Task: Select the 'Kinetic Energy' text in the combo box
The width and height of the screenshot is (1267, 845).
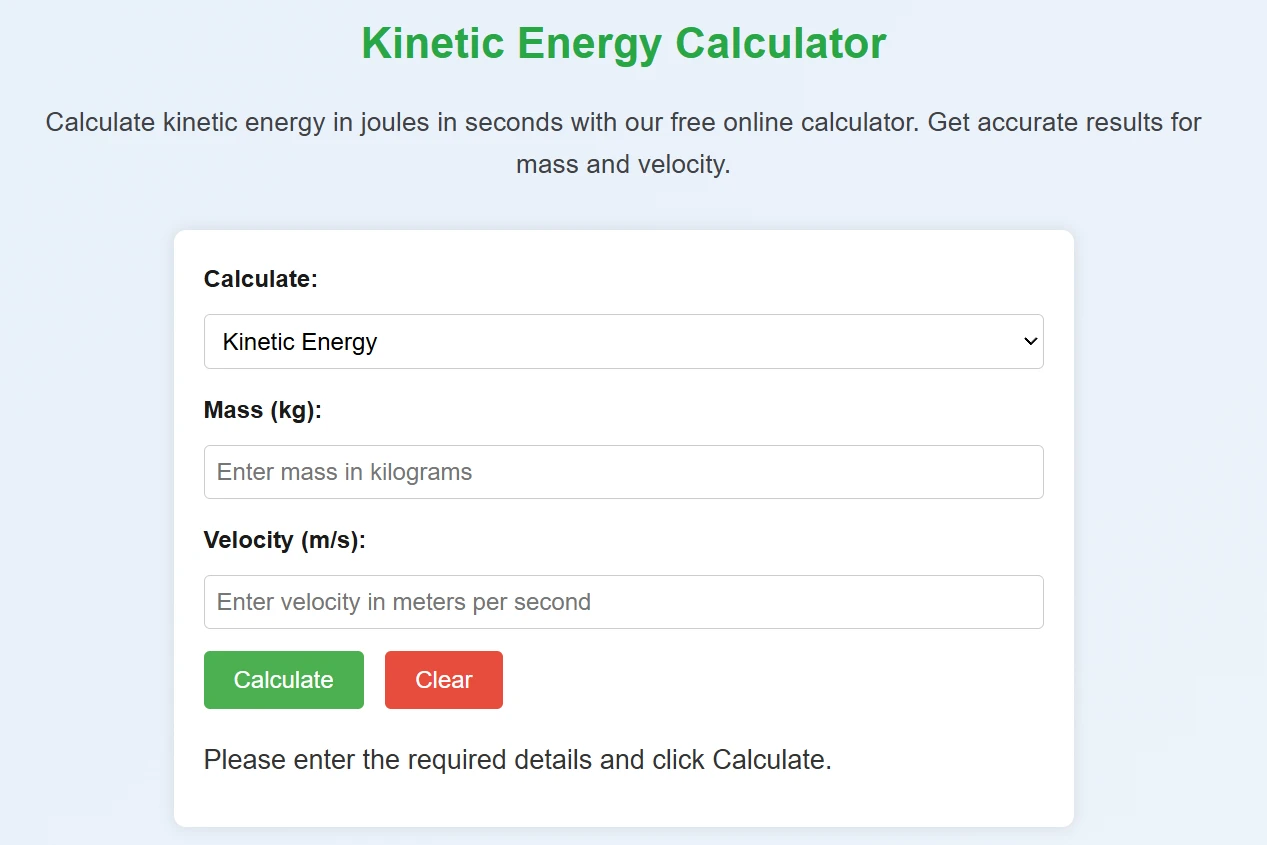Action: point(300,342)
